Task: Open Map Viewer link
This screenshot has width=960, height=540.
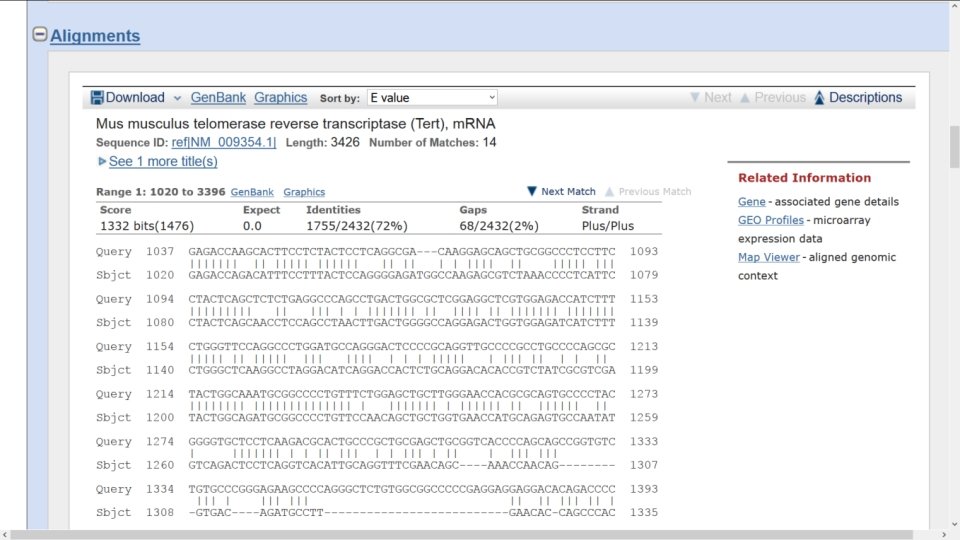Action: click(768, 257)
